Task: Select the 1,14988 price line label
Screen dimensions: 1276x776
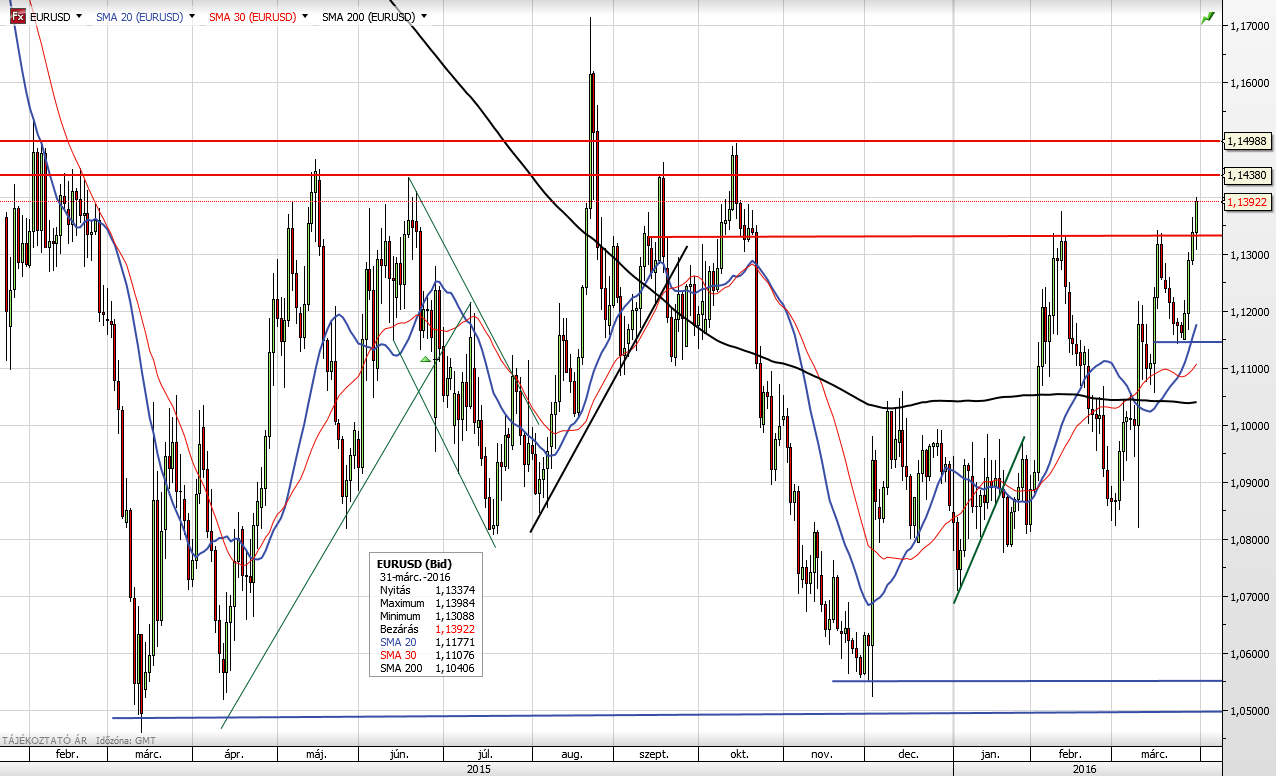Action: click(1247, 141)
